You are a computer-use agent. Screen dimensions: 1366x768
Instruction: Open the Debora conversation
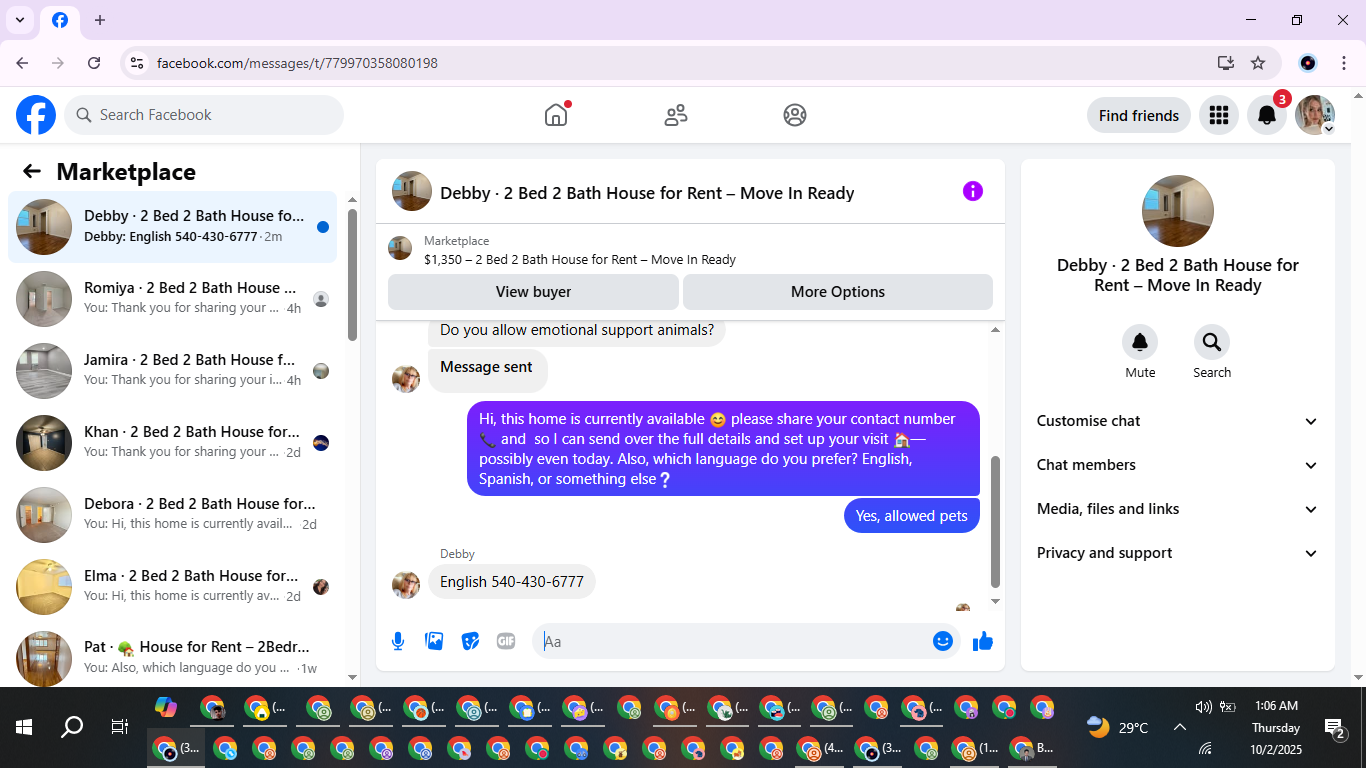point(173,515)
